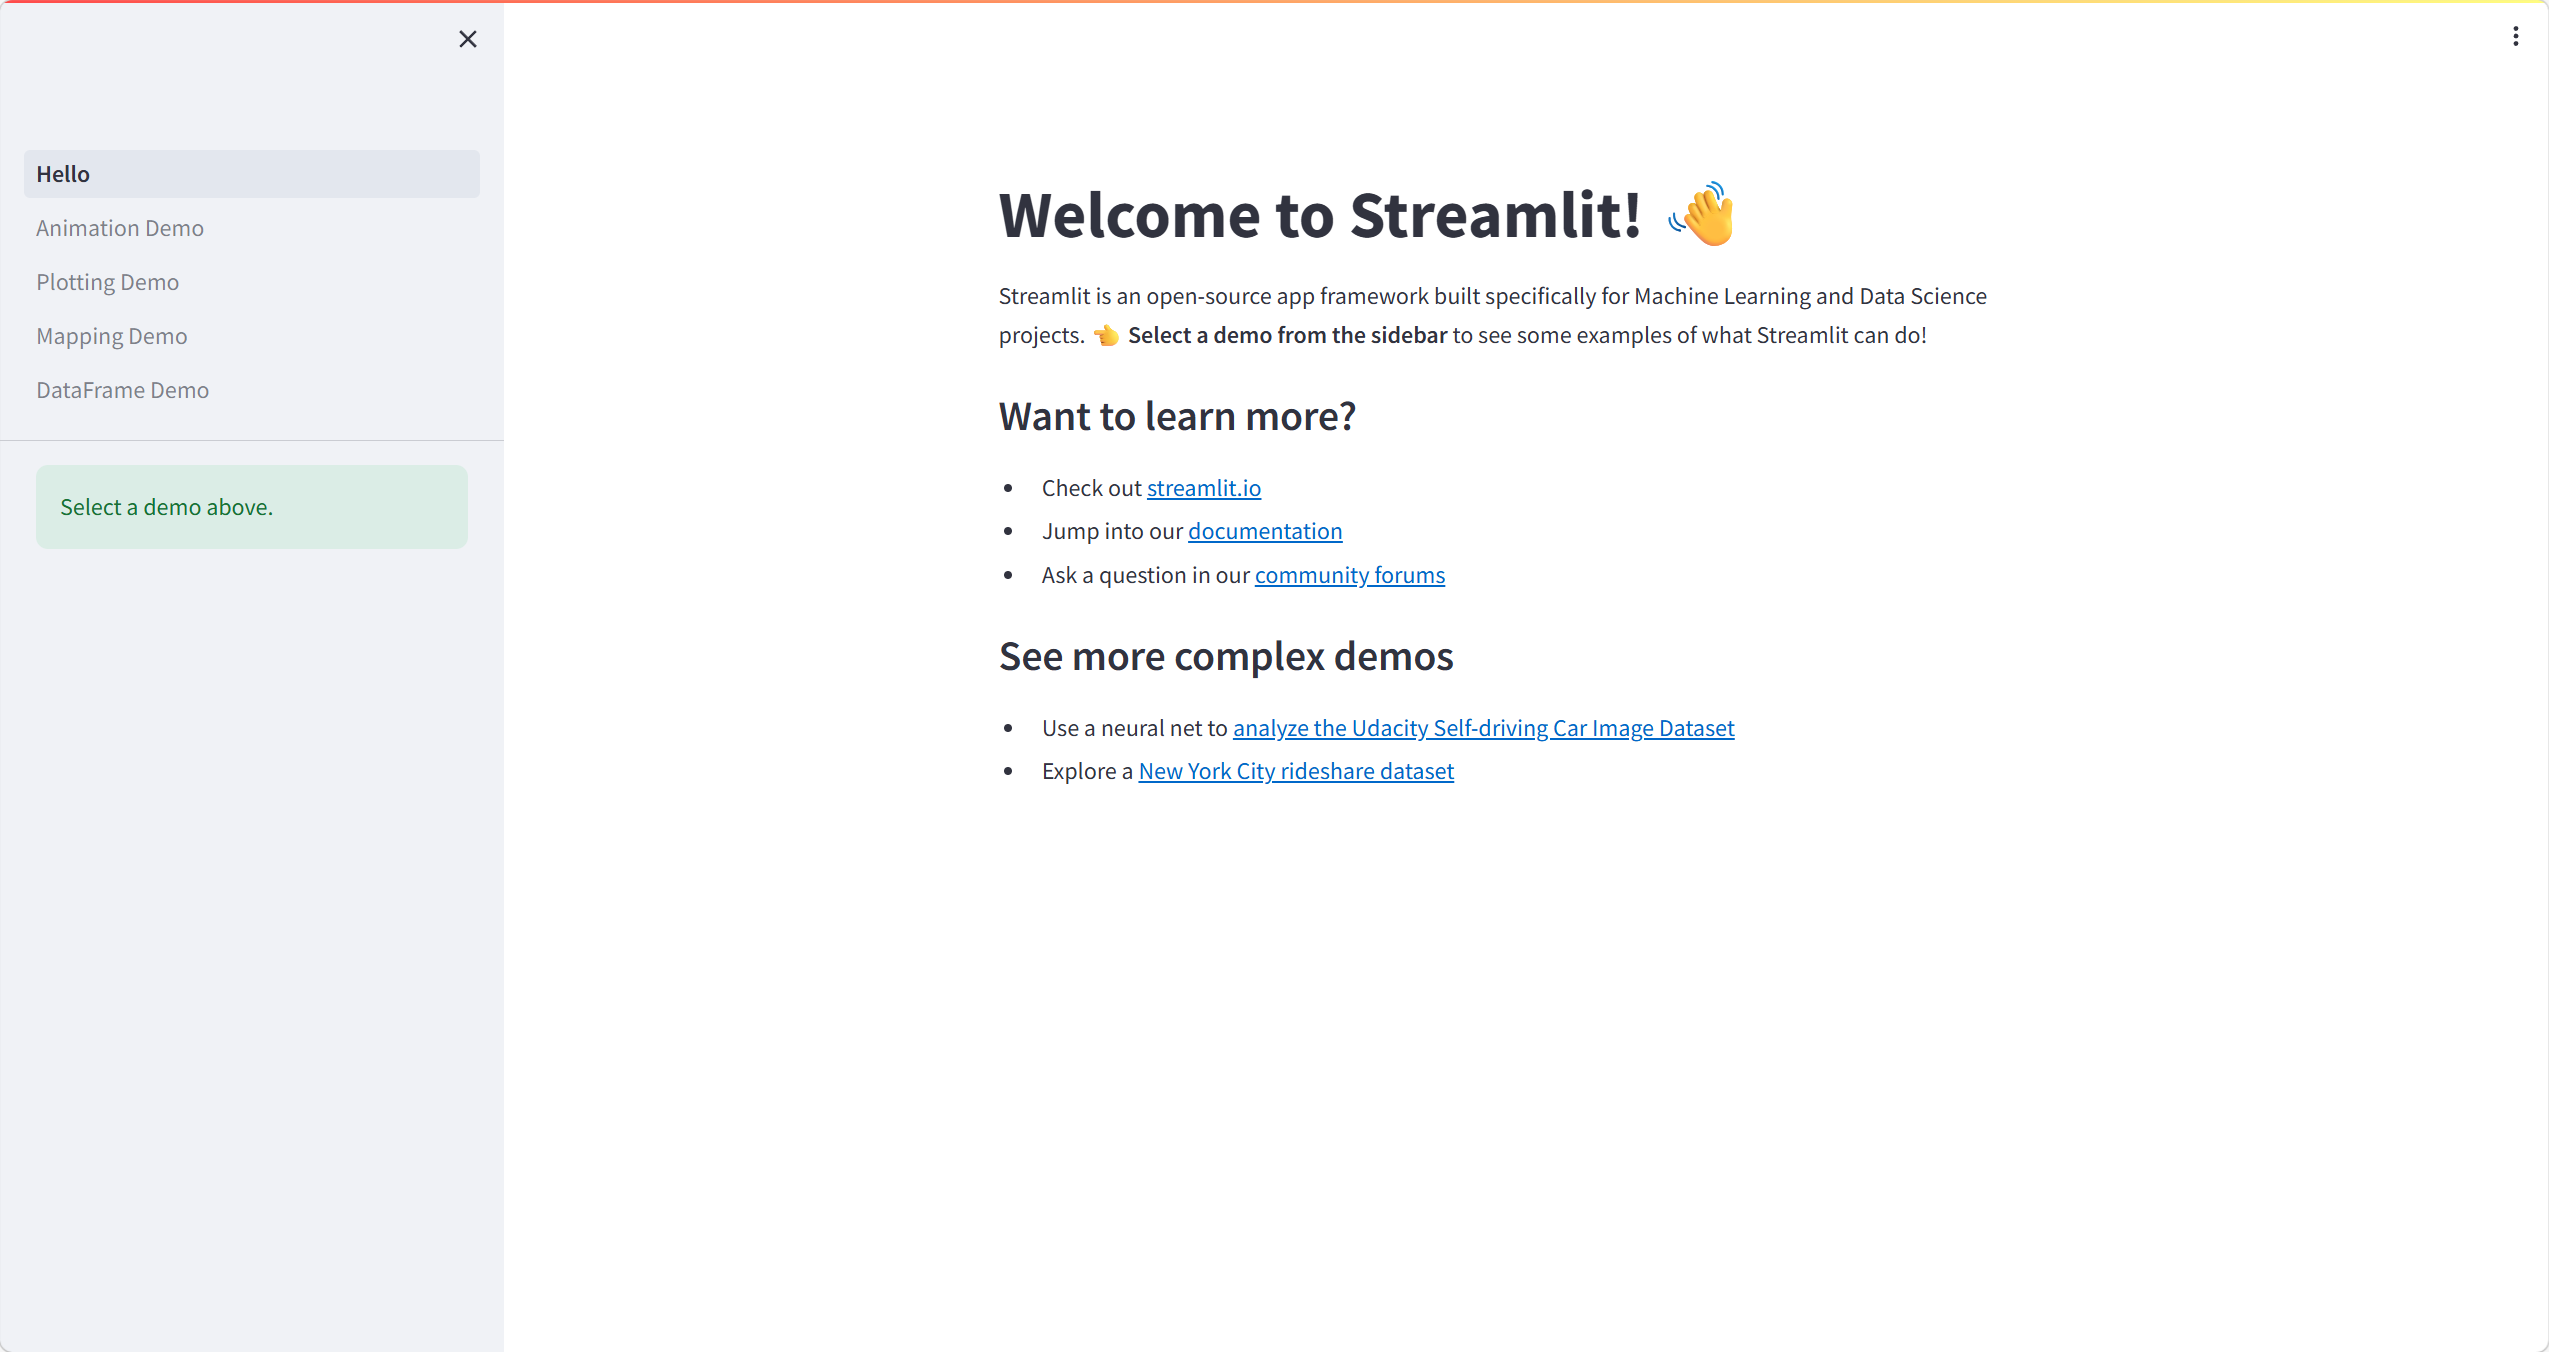This screenshot has height=1352, width=2549.
Task: Click the colored progress bar at top
Action: click(1274, 2)
